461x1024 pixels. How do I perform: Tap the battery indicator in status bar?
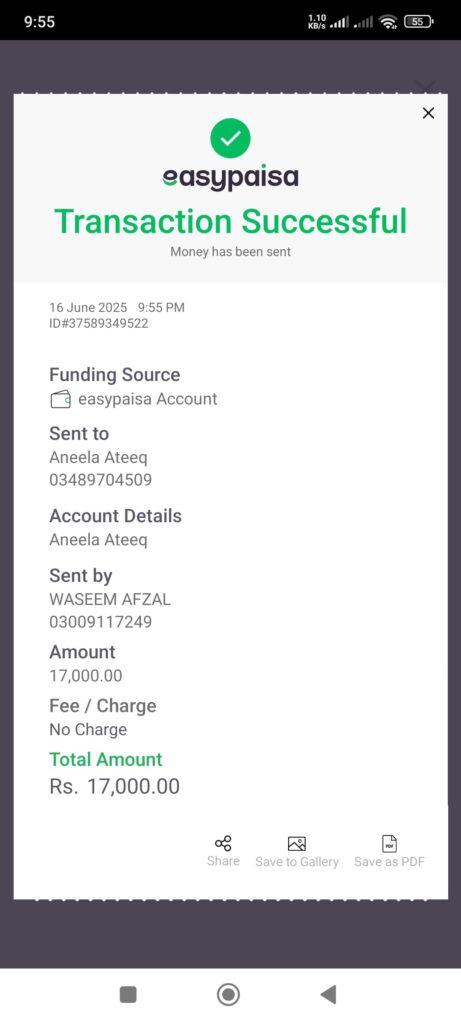pos(419,22)
